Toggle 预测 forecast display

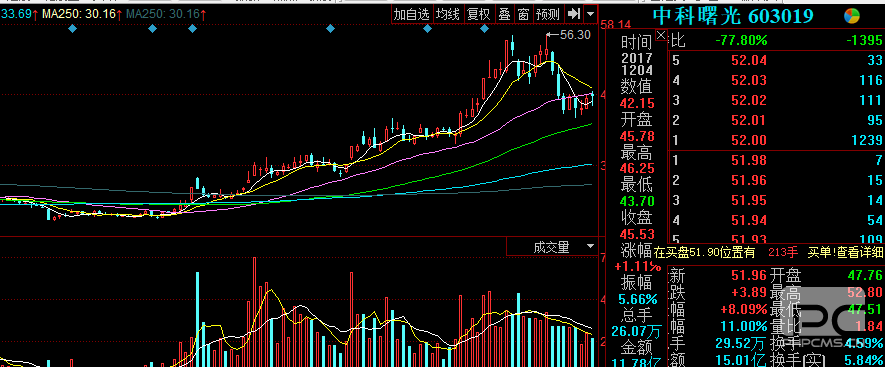[x=548, y=14]
